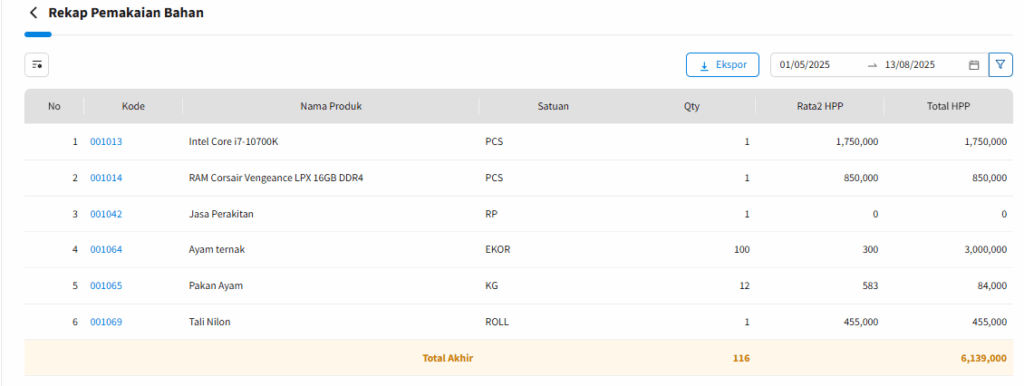The width and height of the screenshot is (1024, 386).
Task: Click the ROLL unit cell
Action: pos(496,321)
